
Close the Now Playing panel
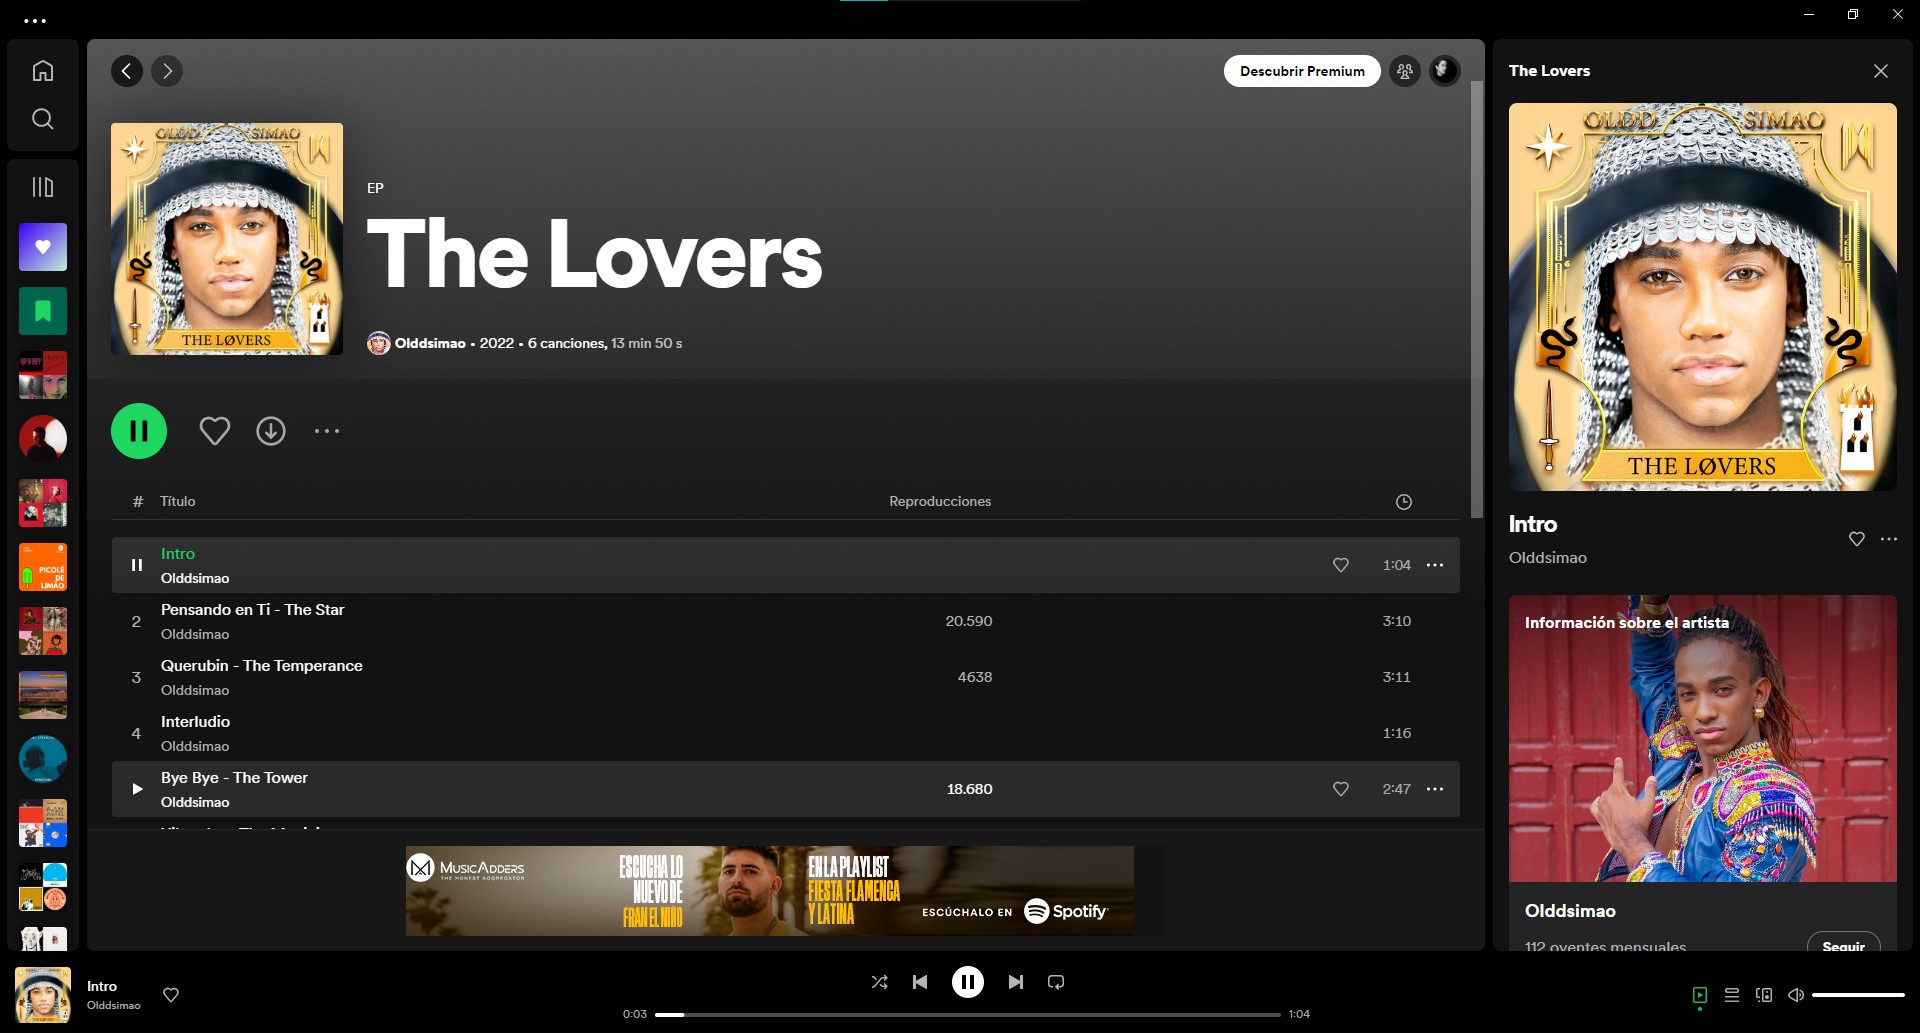coord(1881,71)
